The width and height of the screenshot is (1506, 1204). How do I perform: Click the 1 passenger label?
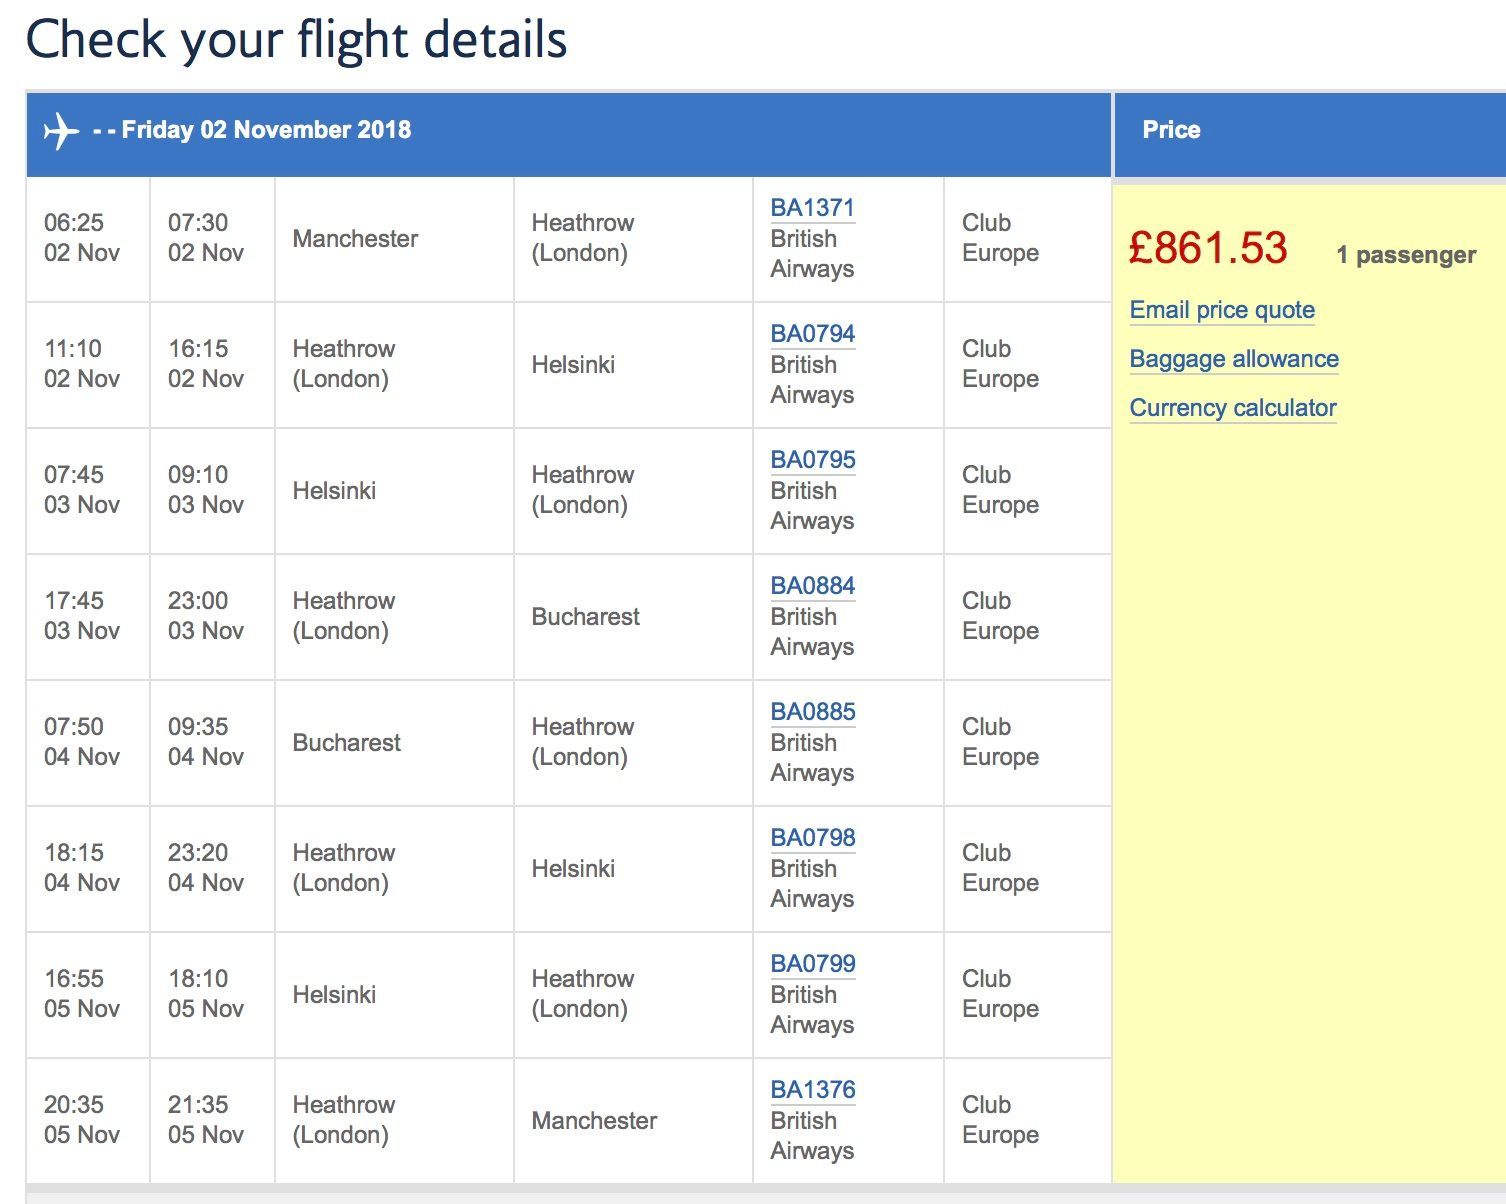click(x=1406, y=255)
